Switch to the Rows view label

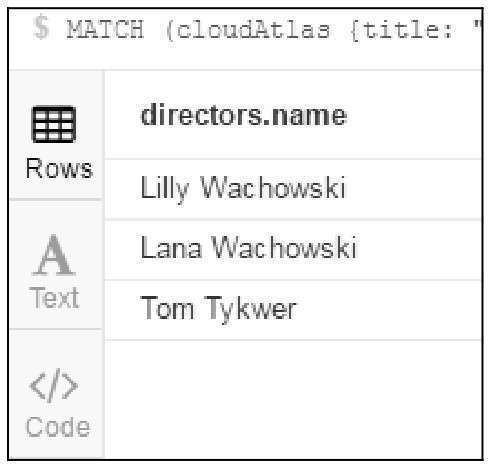pyautogui.click(x=59, y=168)
